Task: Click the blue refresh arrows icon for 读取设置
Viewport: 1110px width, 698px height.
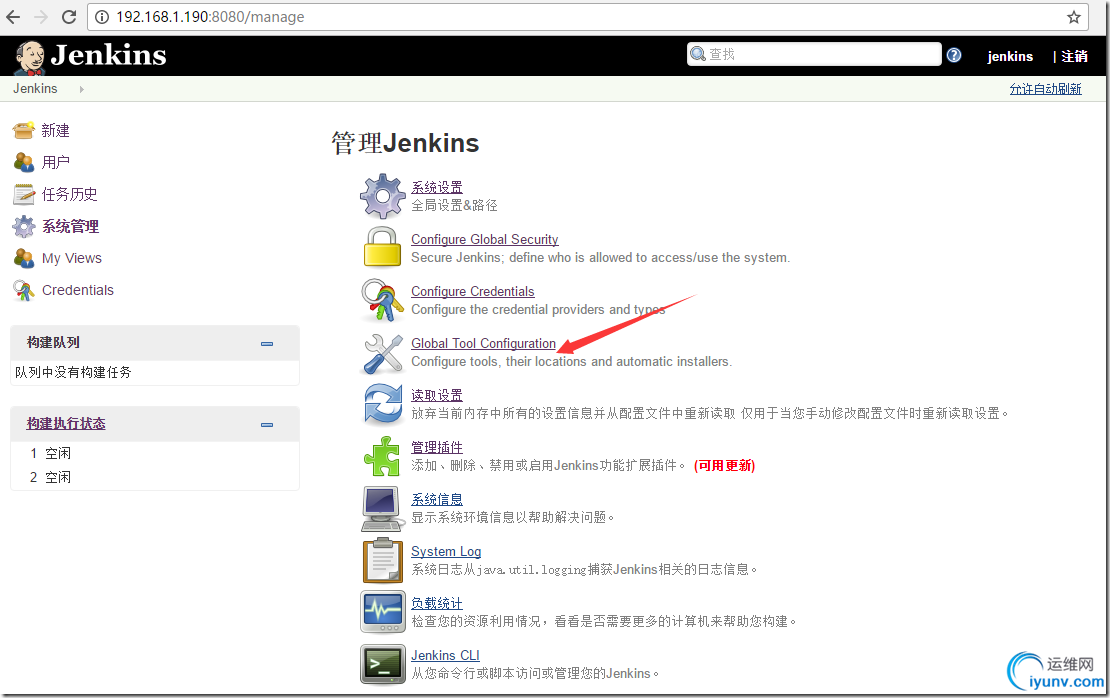Action: pyautogui.click(x=382, y=404)
